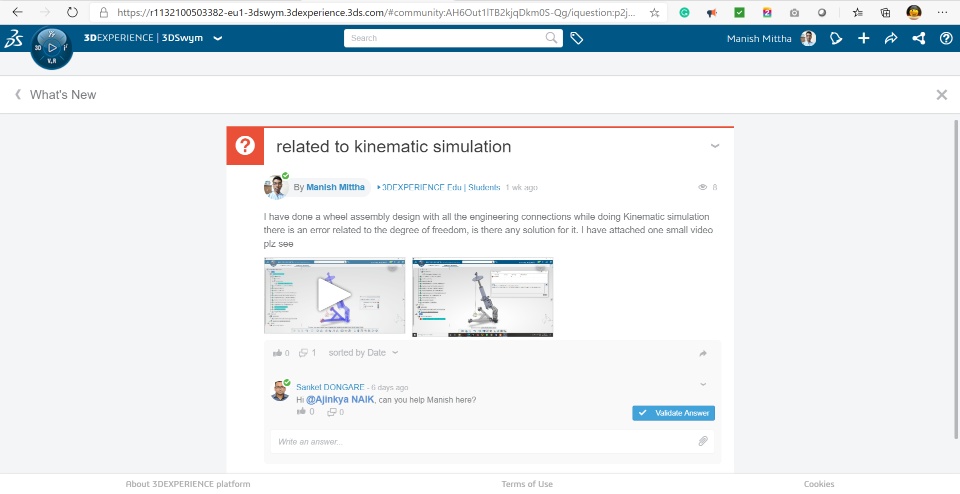Play the attached video thumbnail
The width and height of the screenshot is (960, 494).
click(334, 296)
